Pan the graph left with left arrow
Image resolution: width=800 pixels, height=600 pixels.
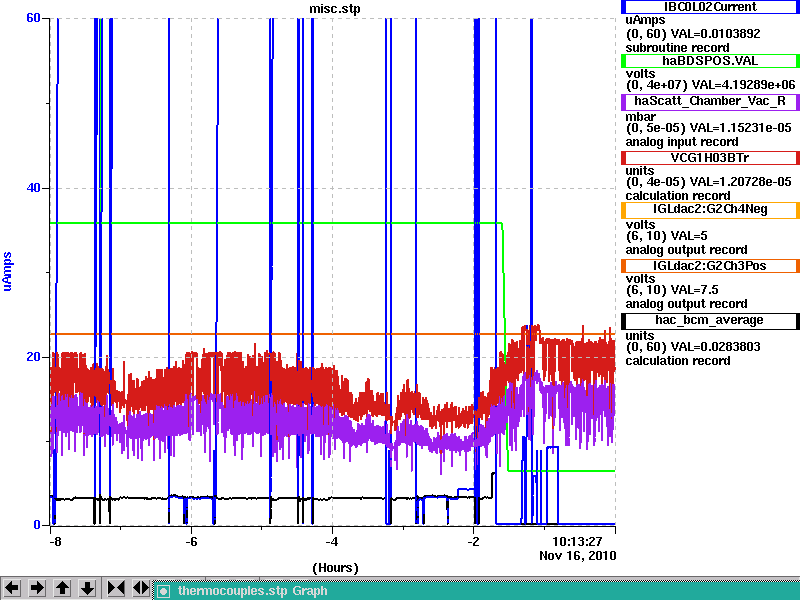click(x=12, y=588)
